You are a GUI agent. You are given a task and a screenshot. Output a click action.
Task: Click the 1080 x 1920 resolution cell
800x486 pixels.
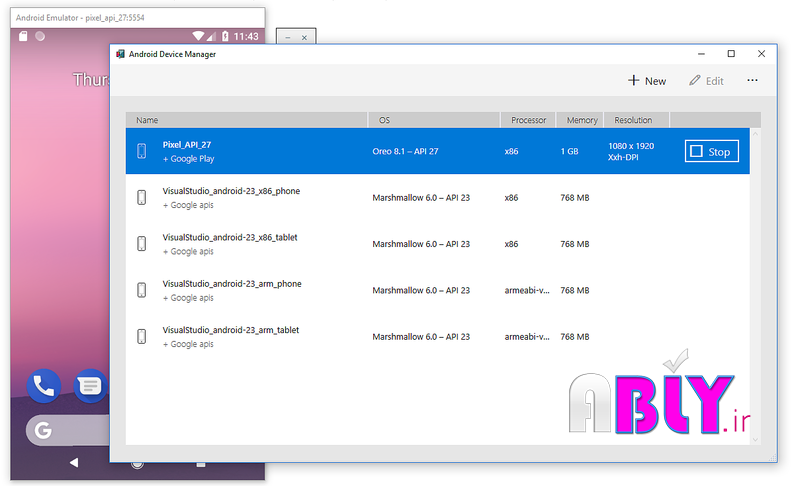(x=631, y=151)
